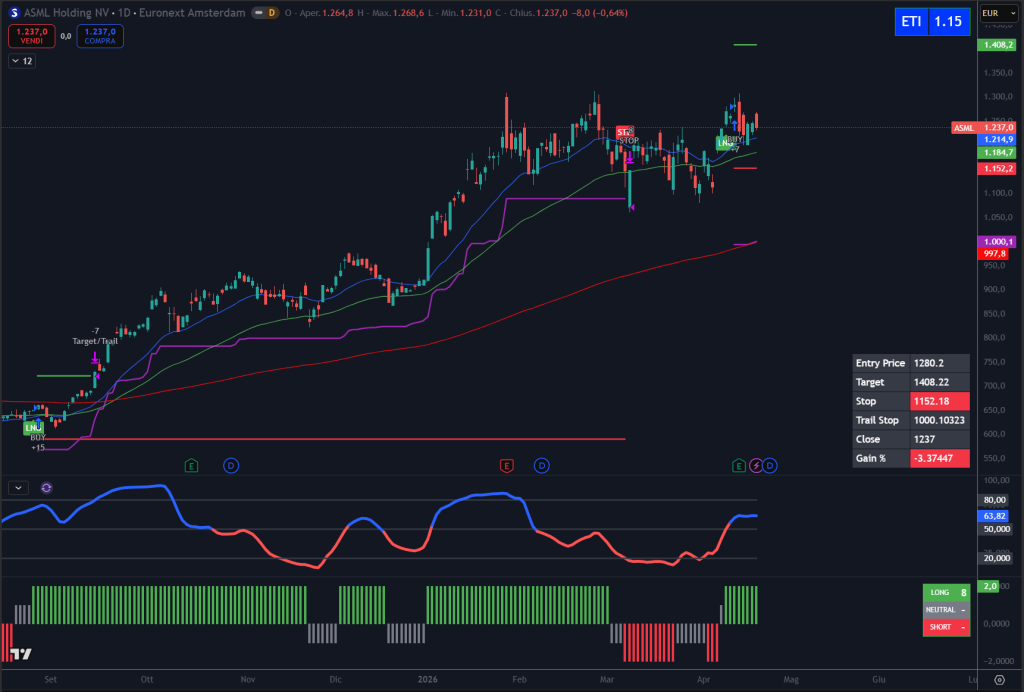Click the red earnings E marker near March
1024x692 pixels.
click(506, 465)
